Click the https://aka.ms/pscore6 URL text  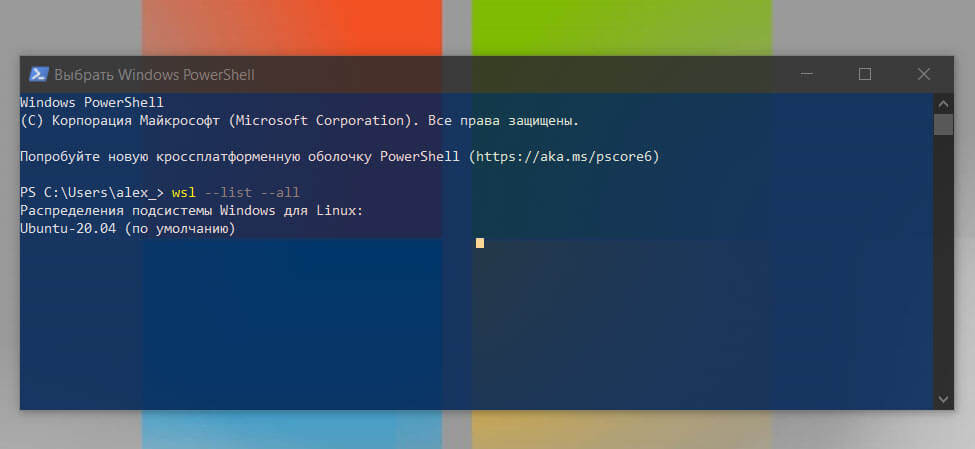coord(564,157)
